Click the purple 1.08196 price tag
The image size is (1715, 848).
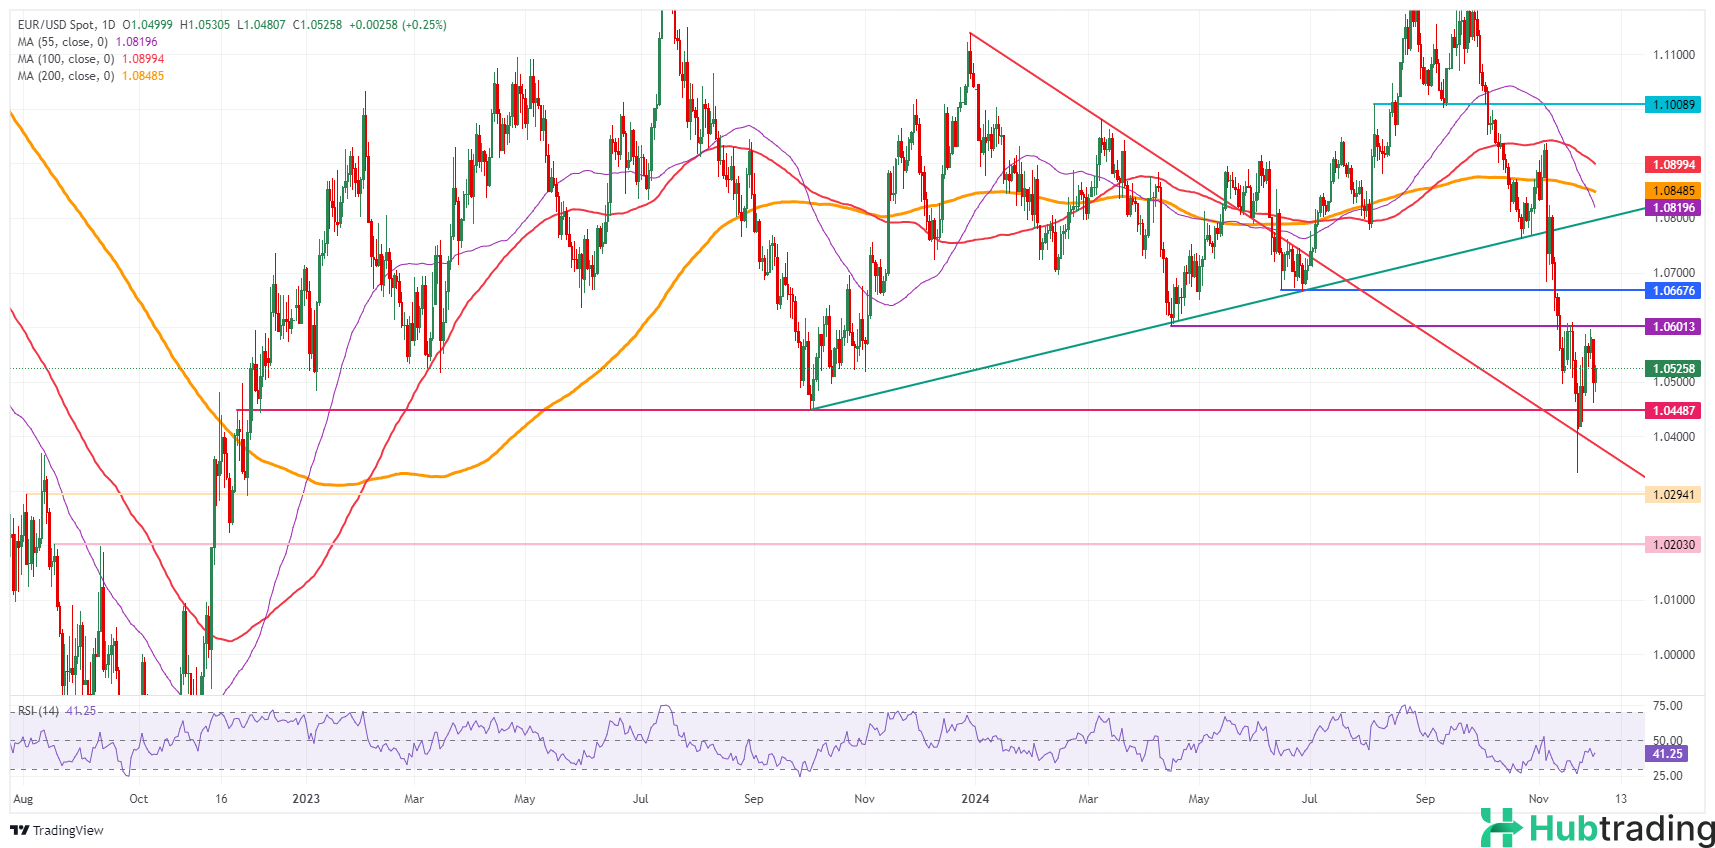click(1672, 209)
